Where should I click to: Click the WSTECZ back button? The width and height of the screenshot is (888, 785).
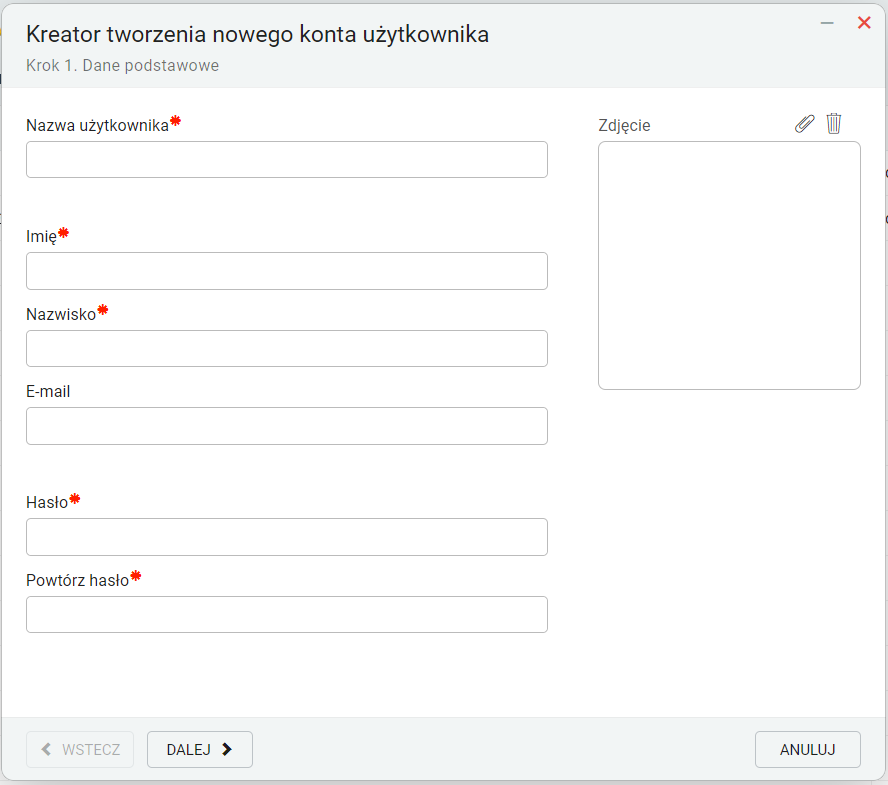pyautogui.click(x=80, y=749)
